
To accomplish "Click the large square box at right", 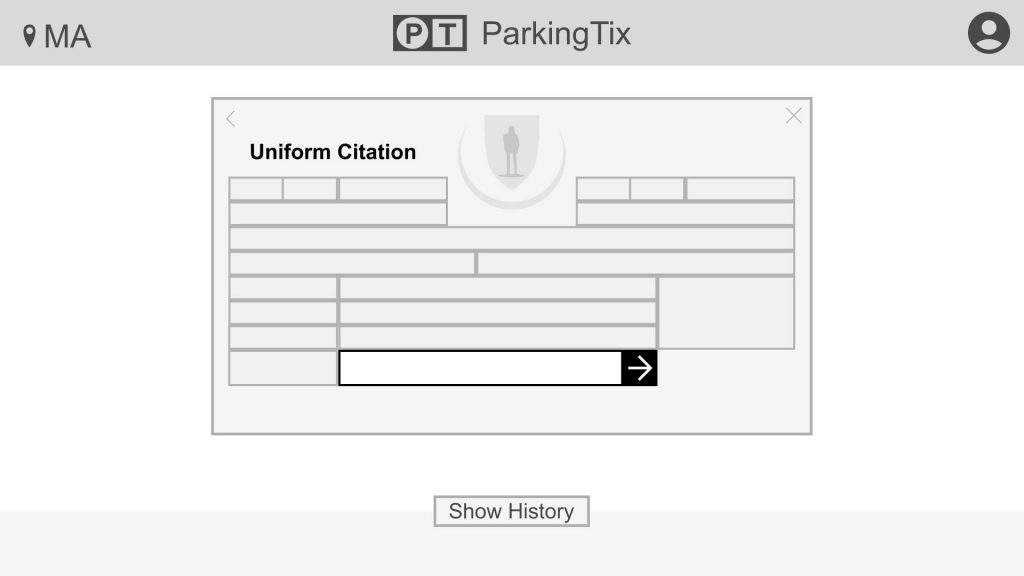I will point(726,313).
